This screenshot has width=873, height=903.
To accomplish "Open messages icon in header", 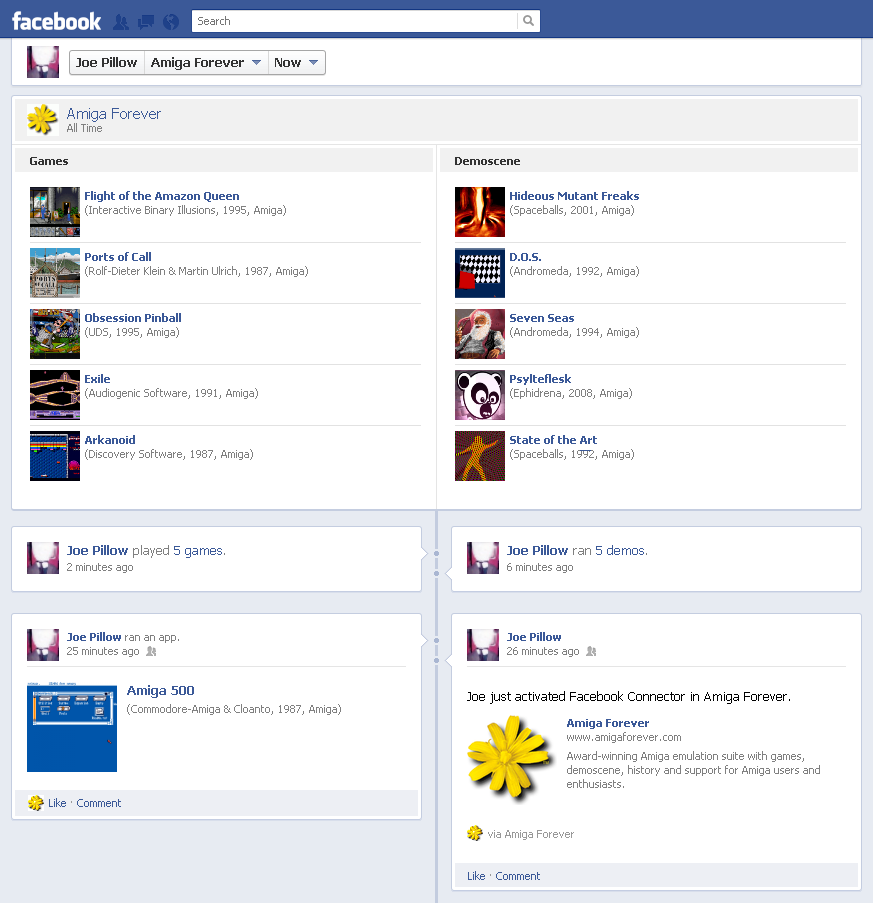I will (146, 22).
